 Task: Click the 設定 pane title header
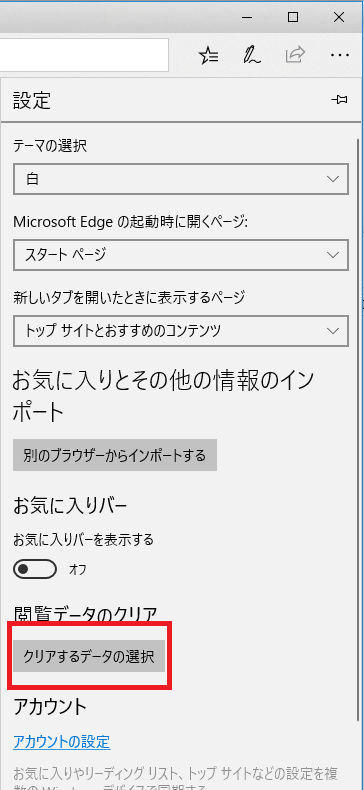coord(32,100)
